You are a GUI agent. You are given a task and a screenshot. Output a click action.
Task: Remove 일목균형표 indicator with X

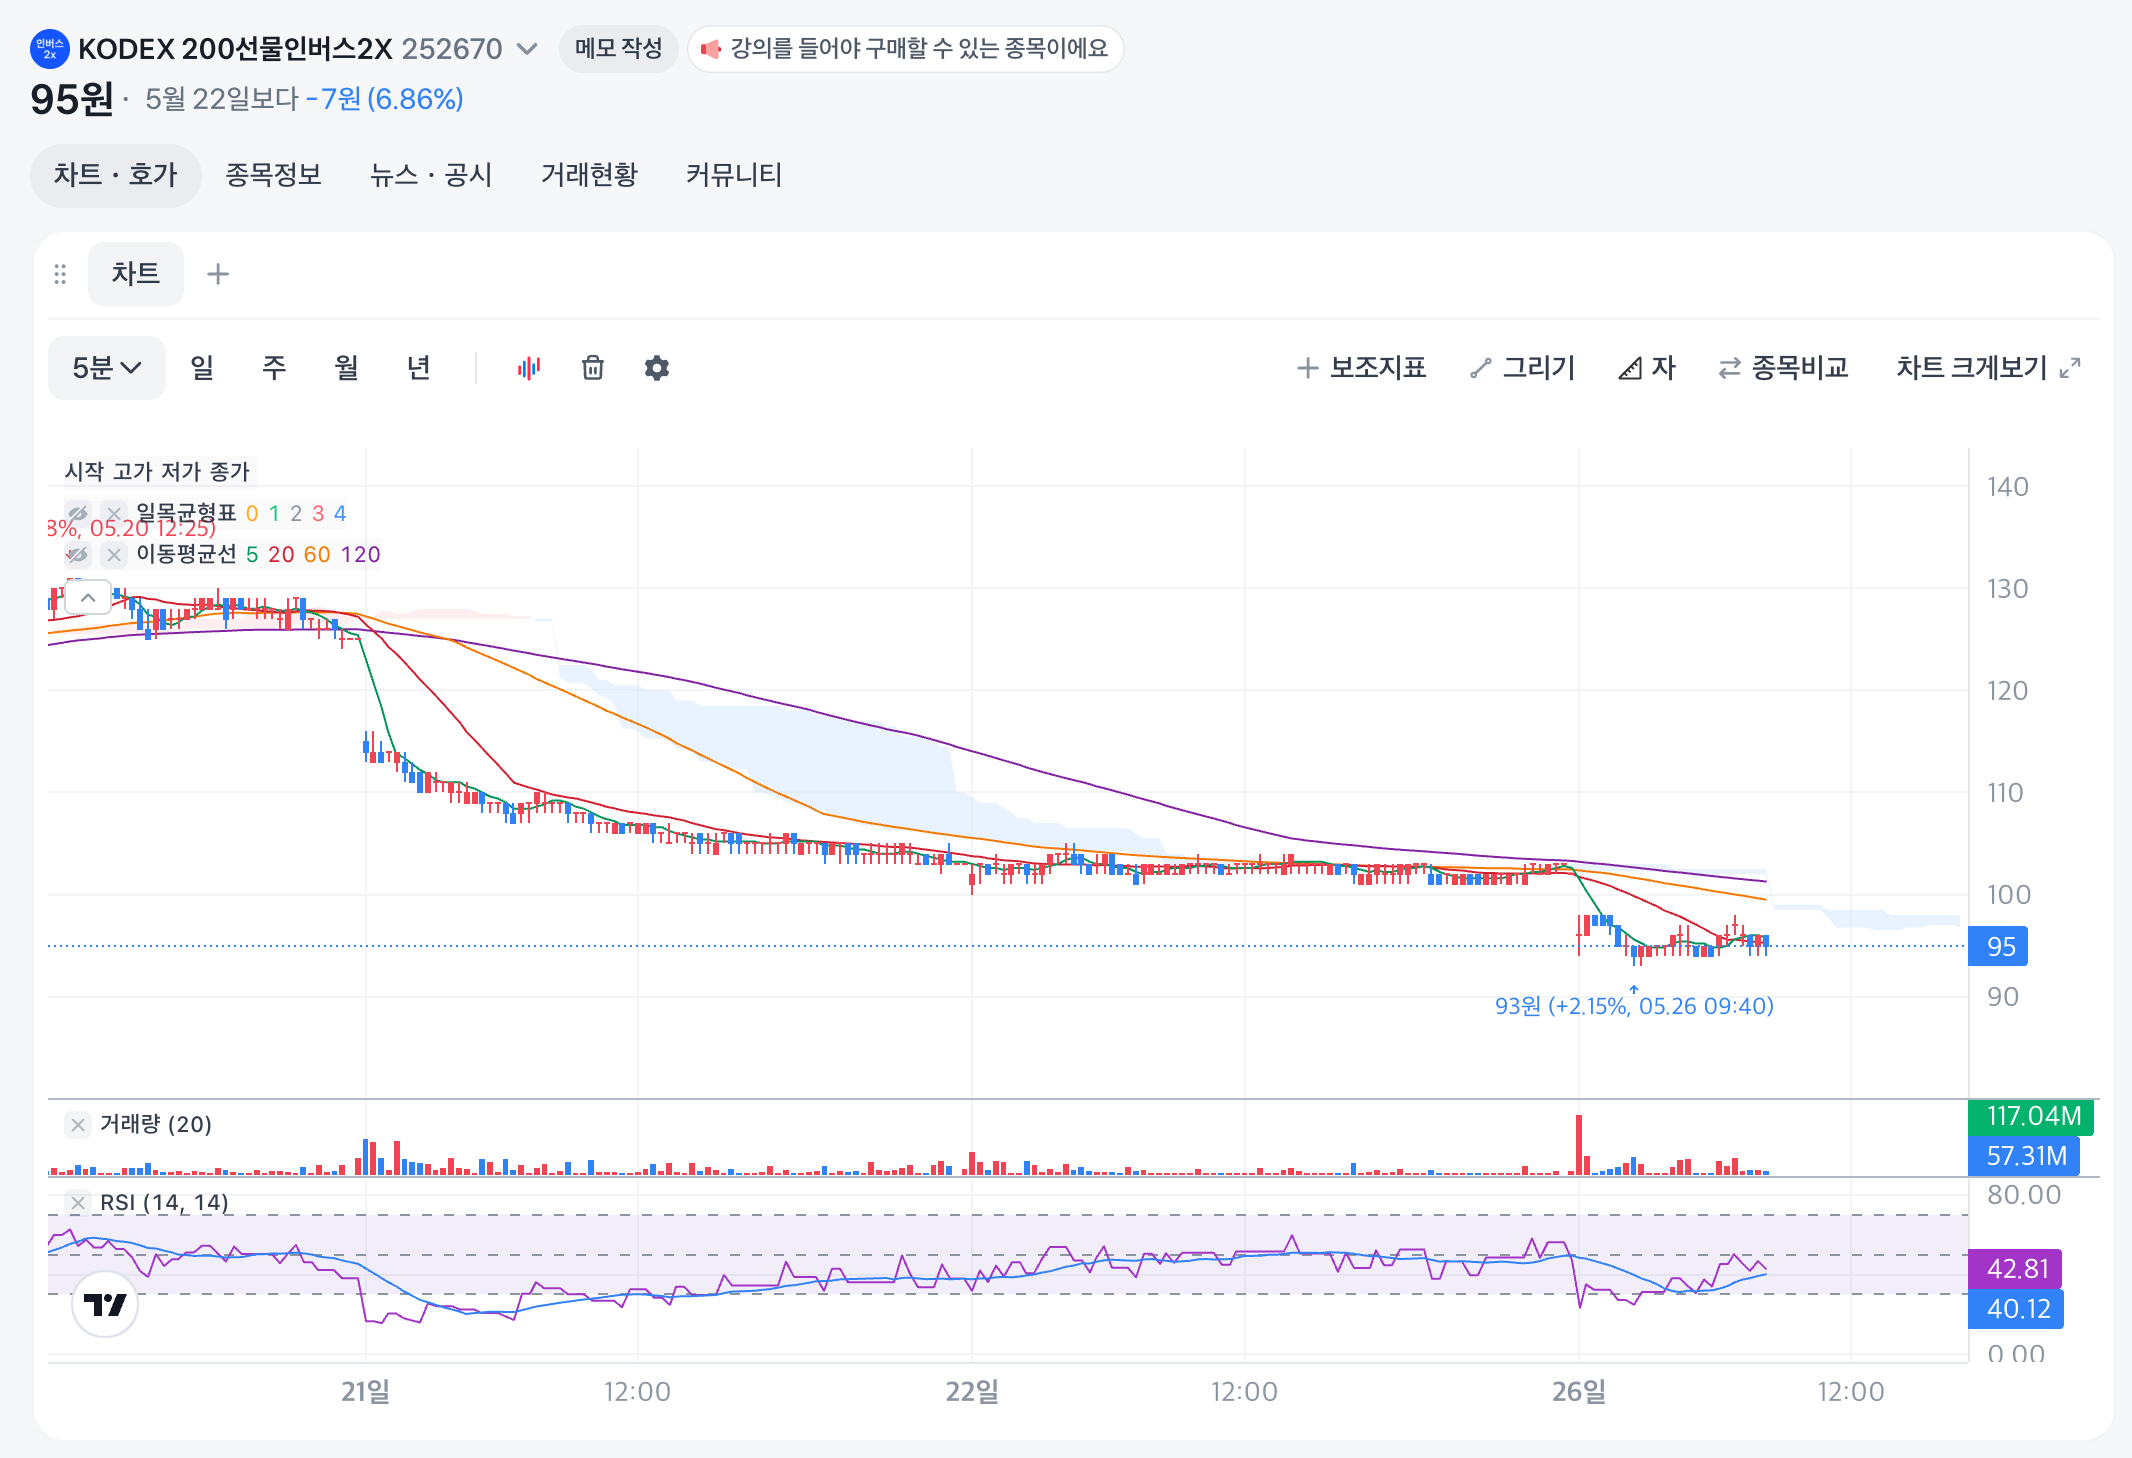pyautogui.click(x=114, y=513)
